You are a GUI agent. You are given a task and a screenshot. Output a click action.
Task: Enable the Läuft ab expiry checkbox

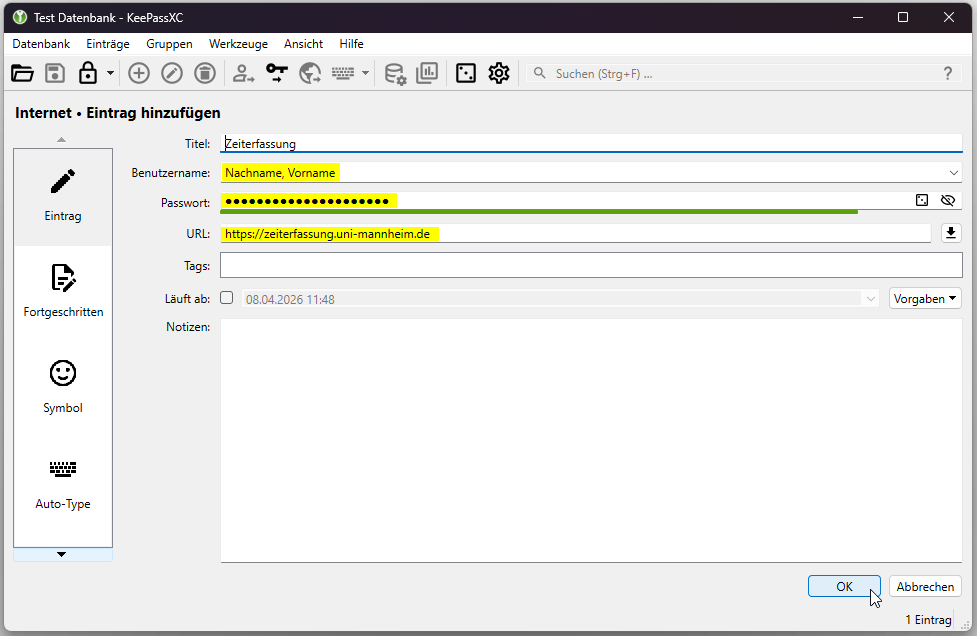[x=227, y=298]
